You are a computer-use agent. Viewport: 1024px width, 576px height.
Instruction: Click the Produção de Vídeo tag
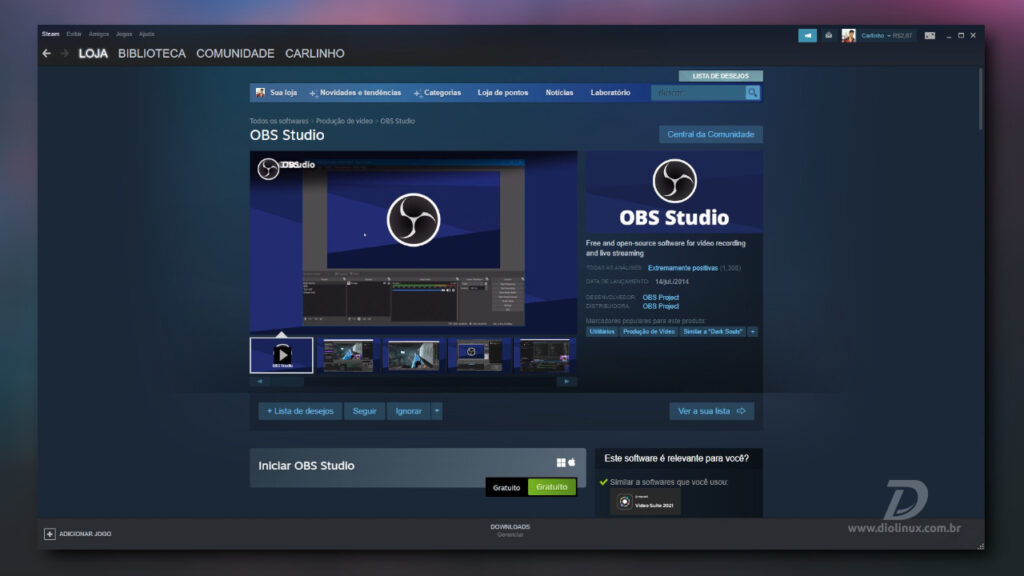tap(648, 332)
